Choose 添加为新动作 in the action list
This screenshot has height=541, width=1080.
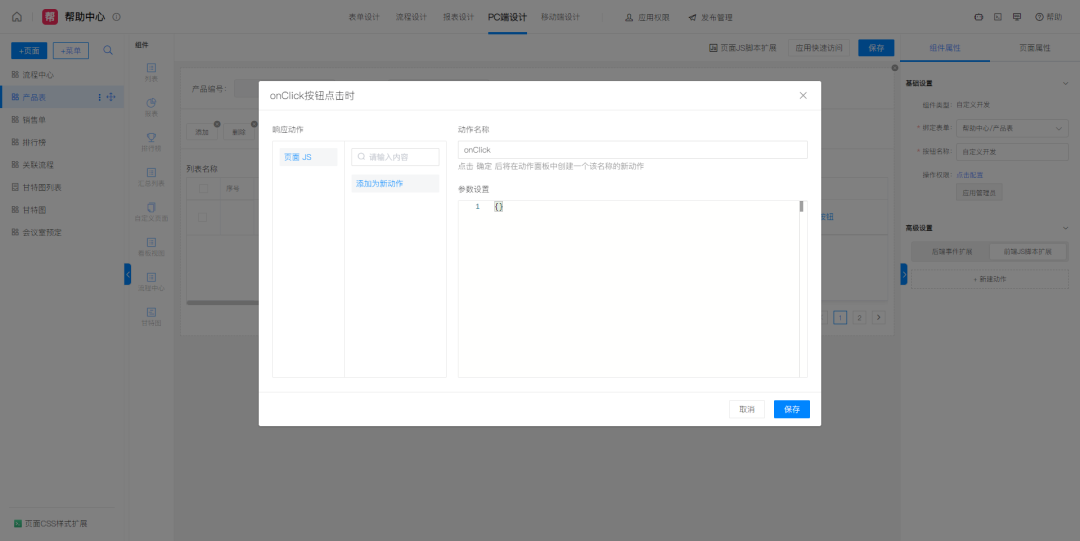tap(395, 183)
